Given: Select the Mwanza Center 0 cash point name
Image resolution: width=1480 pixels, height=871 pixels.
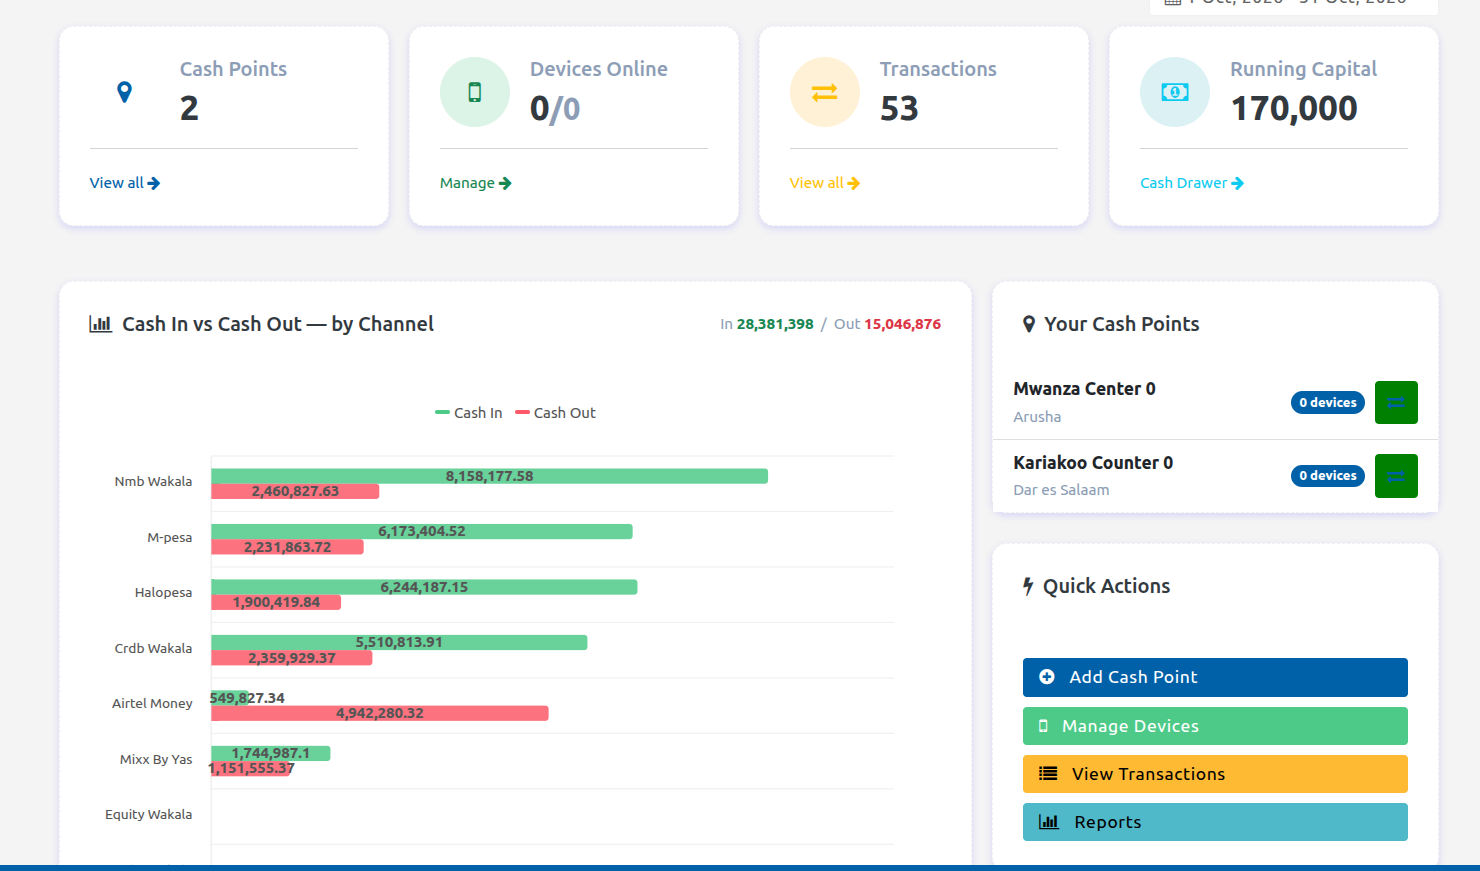Looking at the screenshot, I should click(1084, 389).
